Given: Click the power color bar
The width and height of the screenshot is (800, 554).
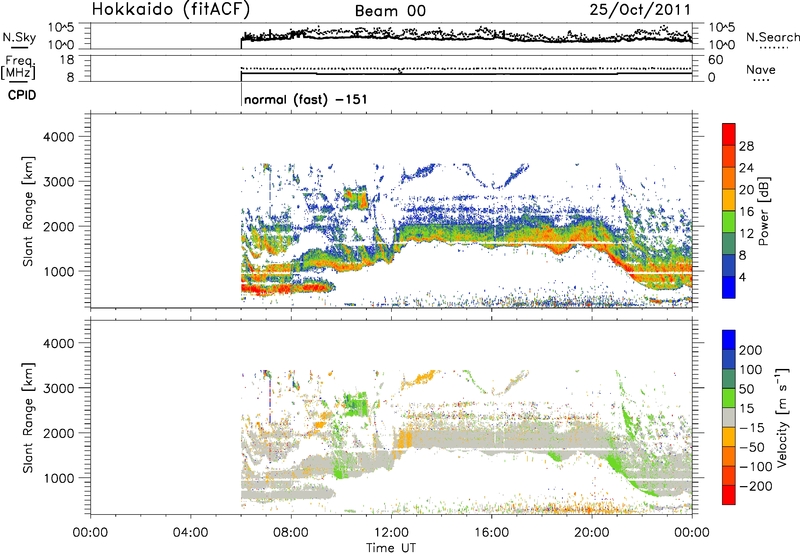Looking at the screenshot, I should click(729, 211).
